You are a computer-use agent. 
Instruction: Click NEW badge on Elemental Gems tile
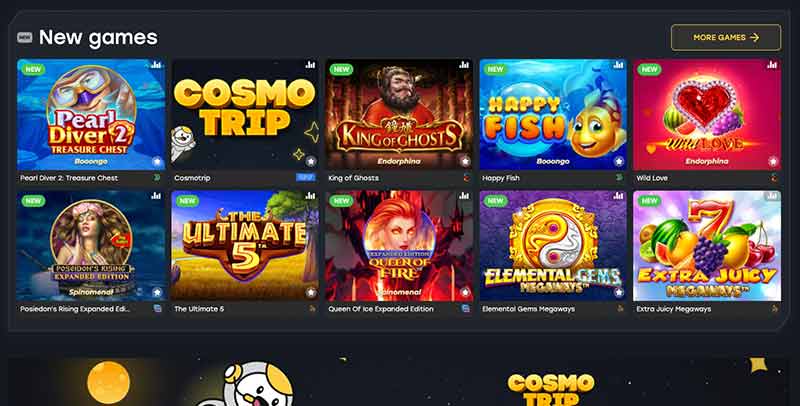(495, 201)
